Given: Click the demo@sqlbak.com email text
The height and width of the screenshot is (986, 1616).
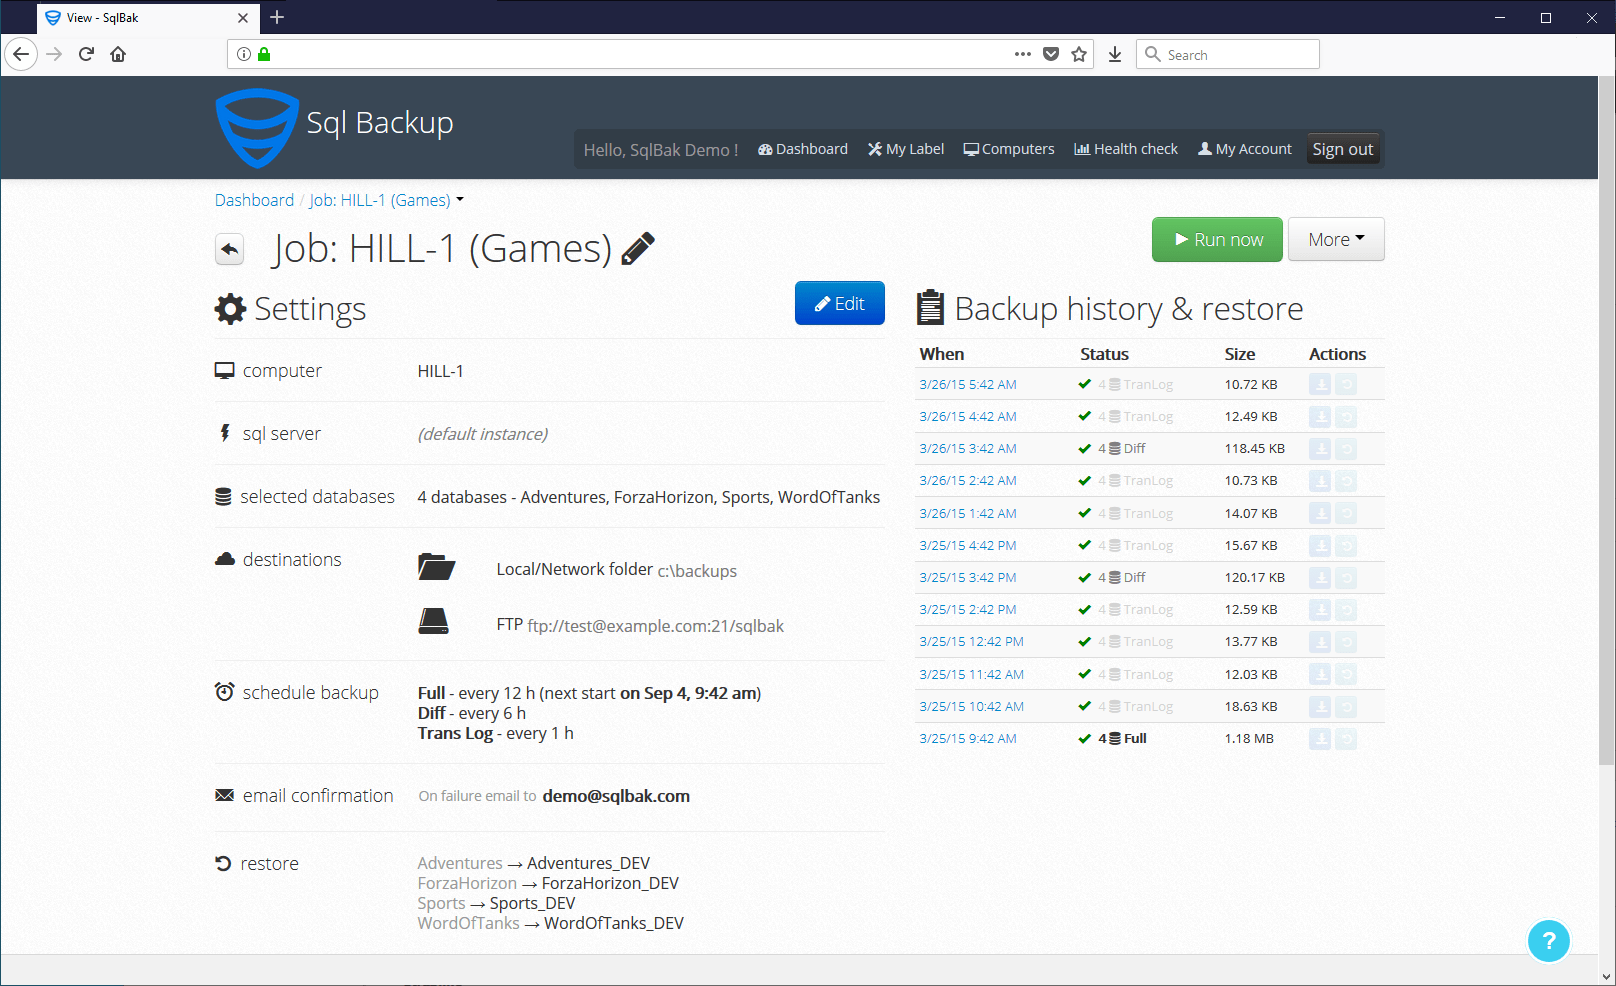Looking at the screenshot, I should (616, 796).
